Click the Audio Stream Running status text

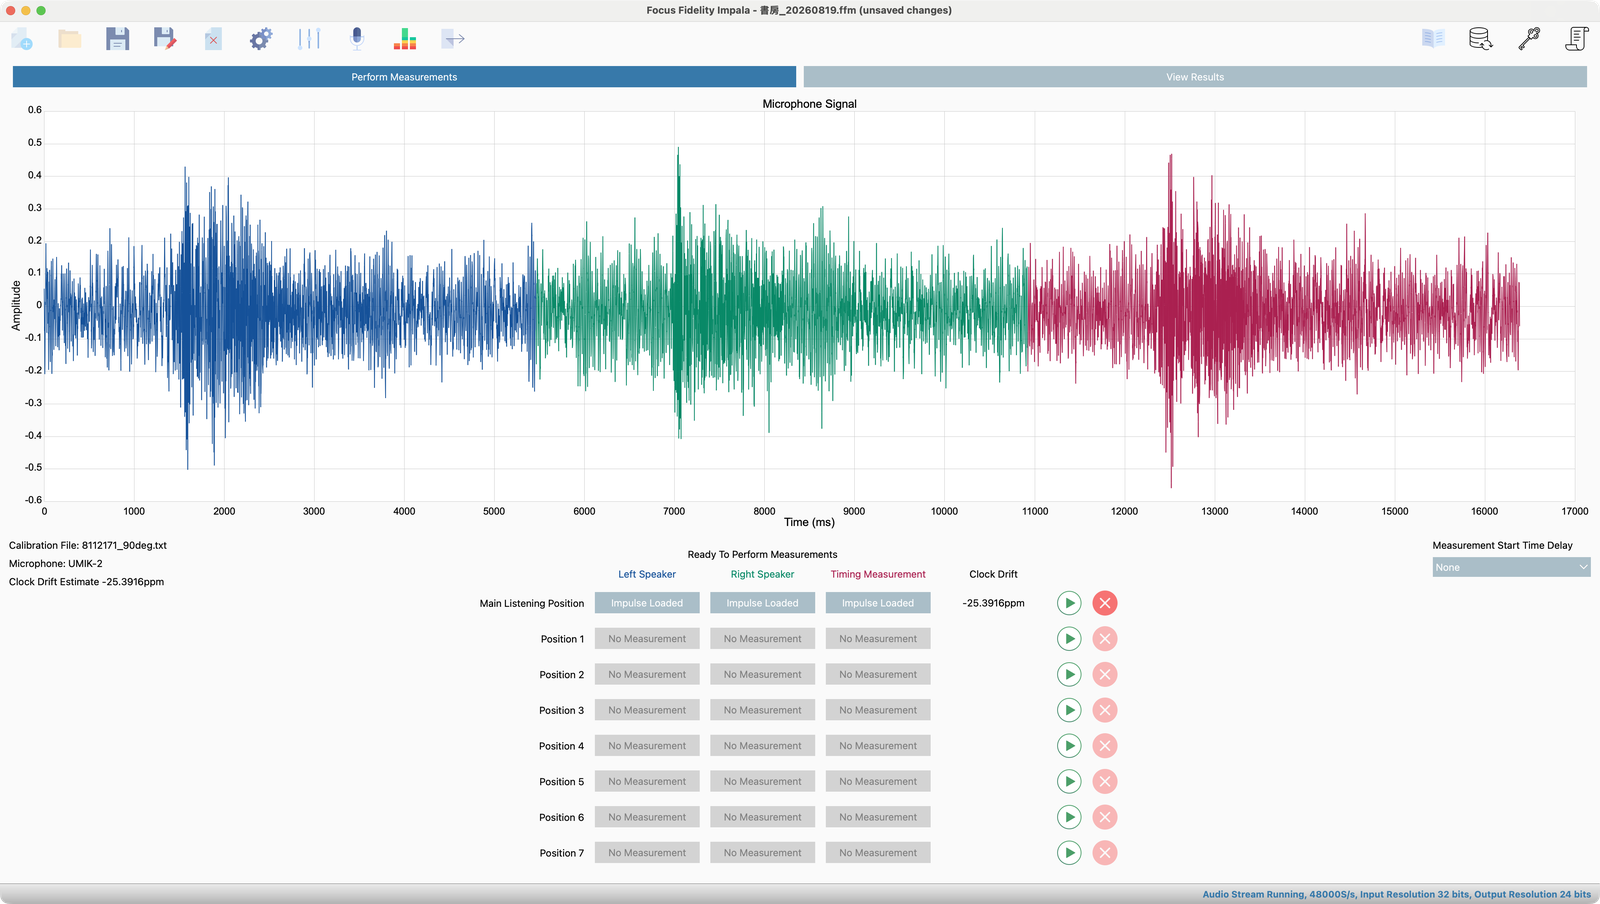[x=1396, y=894]
